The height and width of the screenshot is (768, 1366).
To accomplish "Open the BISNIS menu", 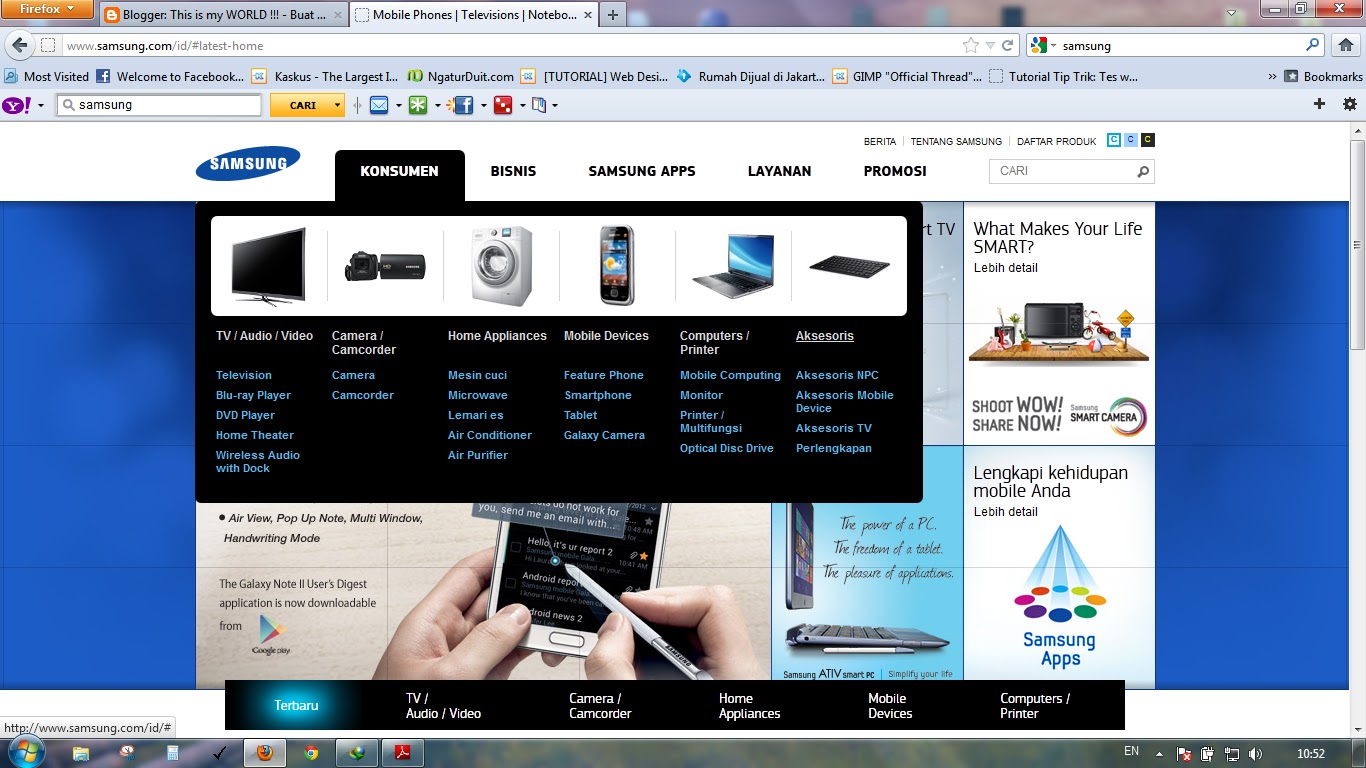I will (513, 171).
